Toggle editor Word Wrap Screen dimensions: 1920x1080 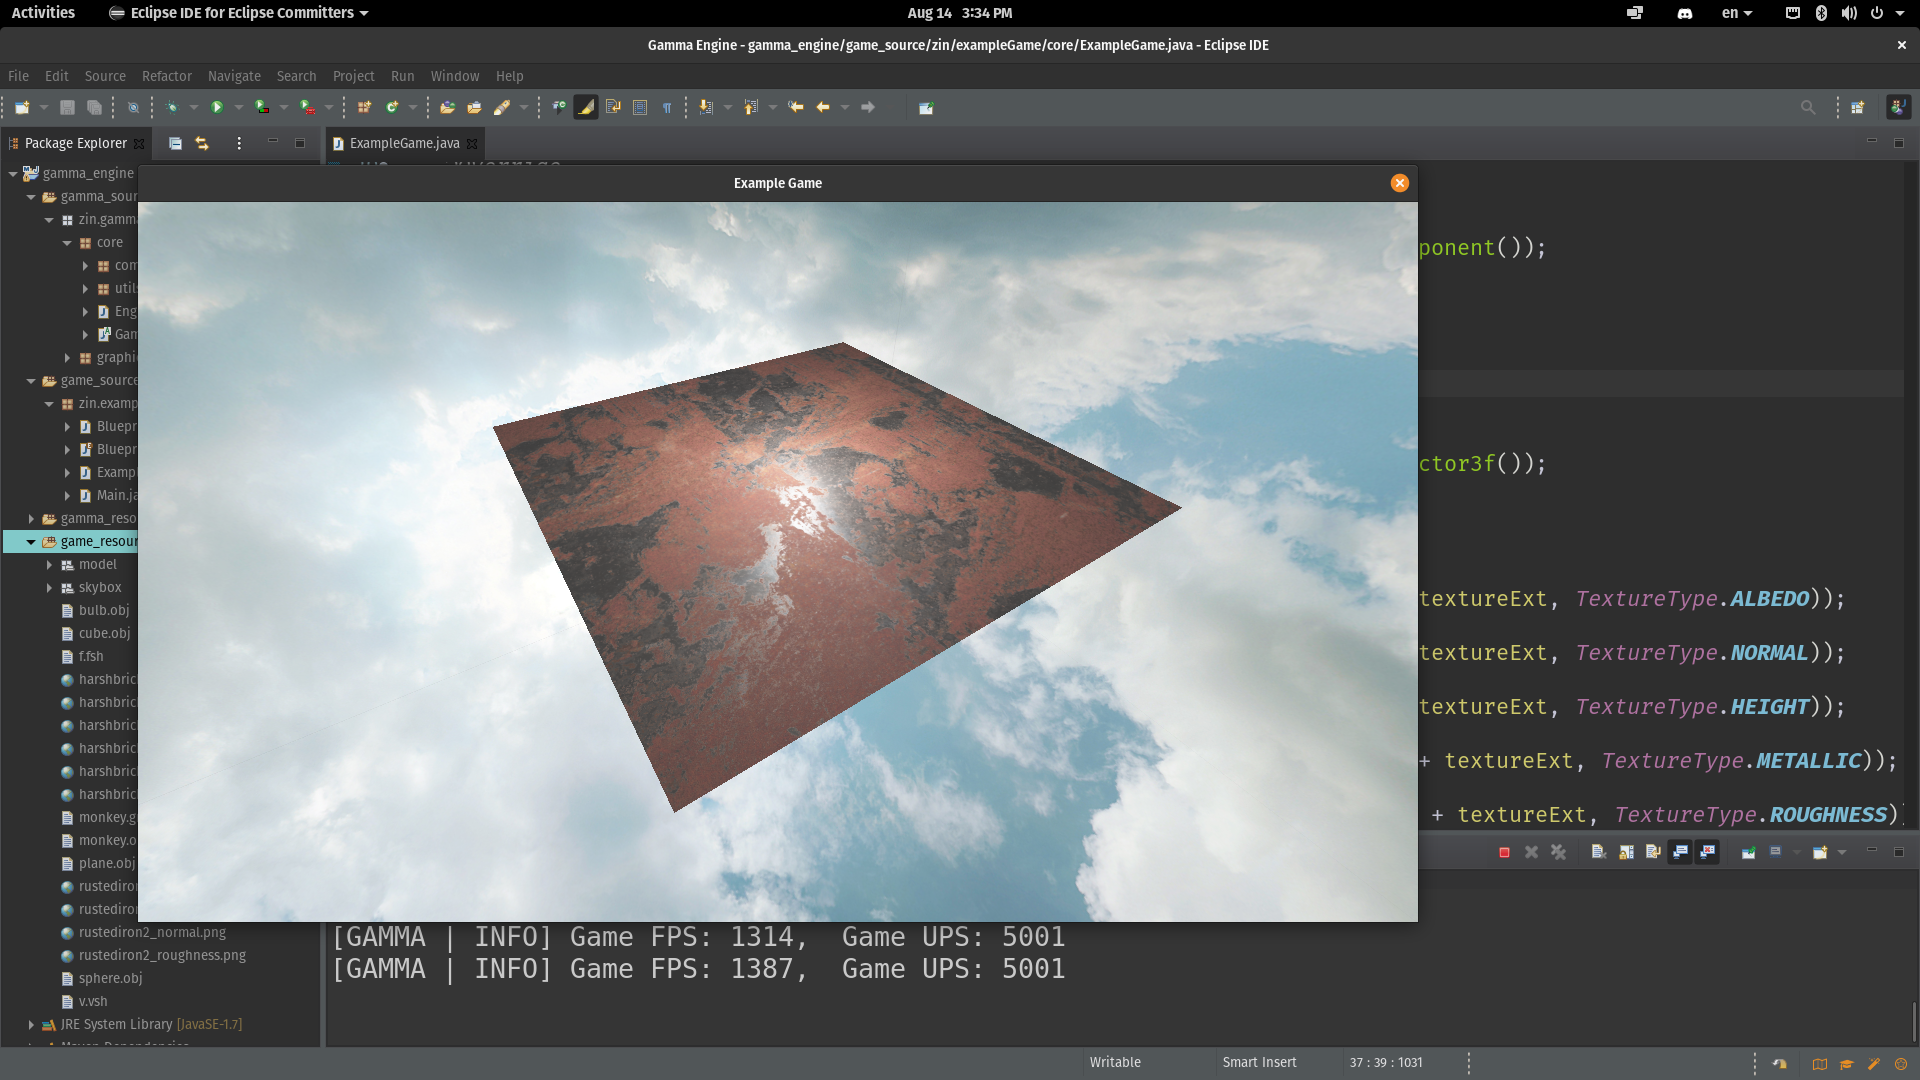(x=613, y=108)
